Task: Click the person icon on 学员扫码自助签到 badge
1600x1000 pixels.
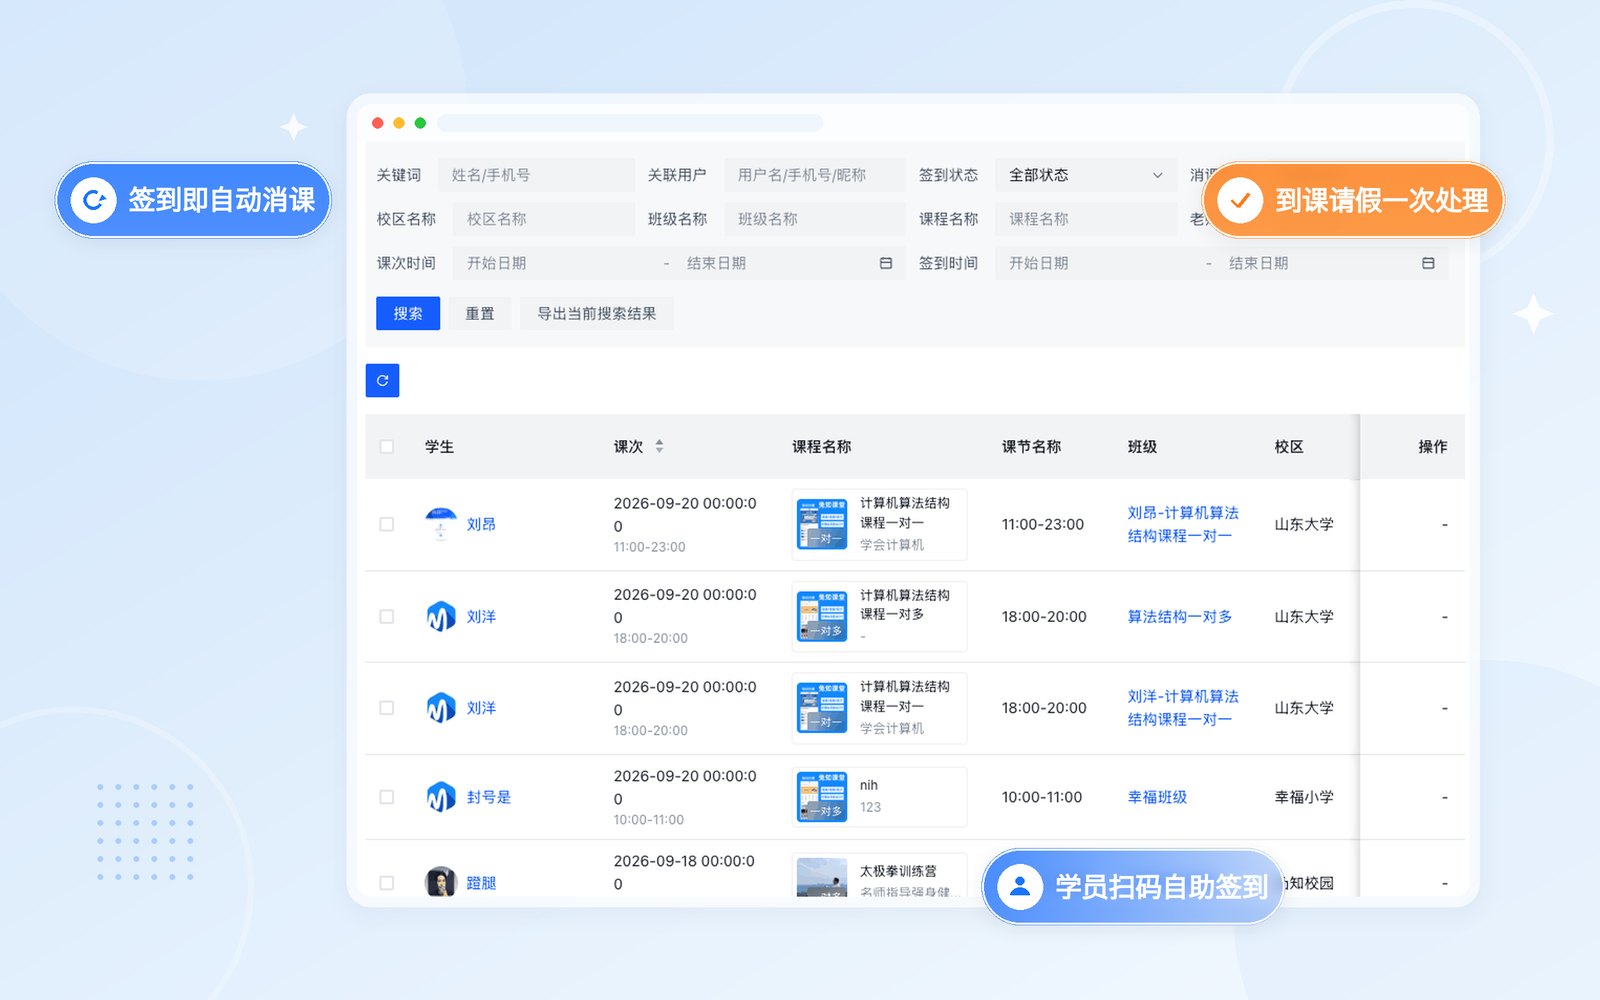Action: point(1020,886)
